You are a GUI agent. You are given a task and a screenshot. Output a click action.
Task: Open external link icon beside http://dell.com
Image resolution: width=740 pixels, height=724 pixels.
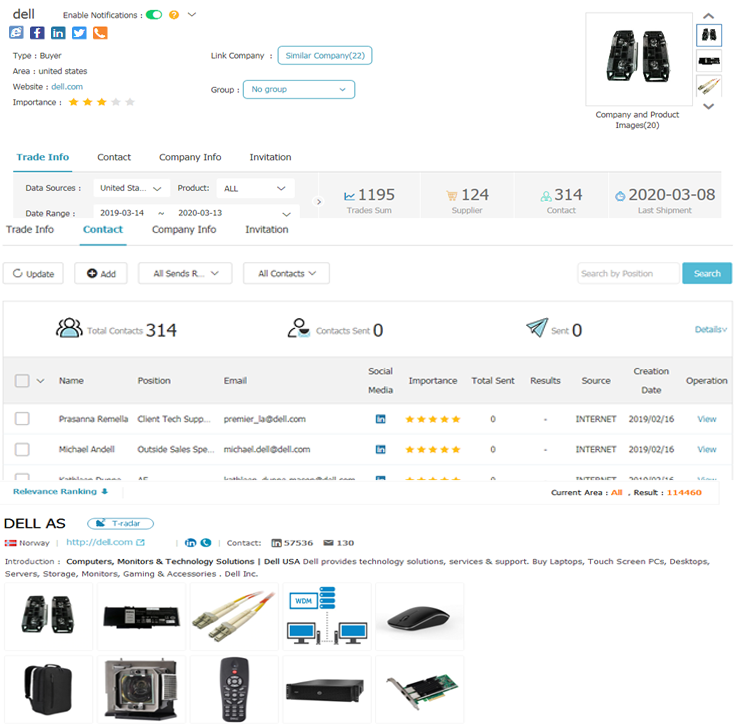(140, 542)
